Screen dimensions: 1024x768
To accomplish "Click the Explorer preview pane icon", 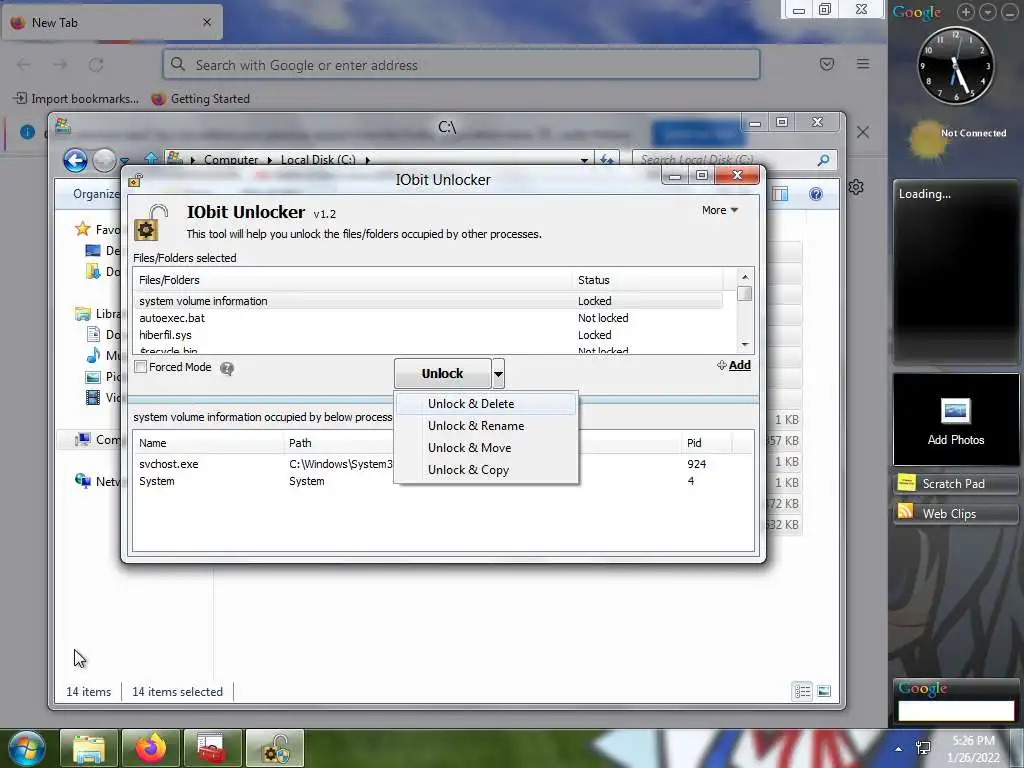I will 780,194.
